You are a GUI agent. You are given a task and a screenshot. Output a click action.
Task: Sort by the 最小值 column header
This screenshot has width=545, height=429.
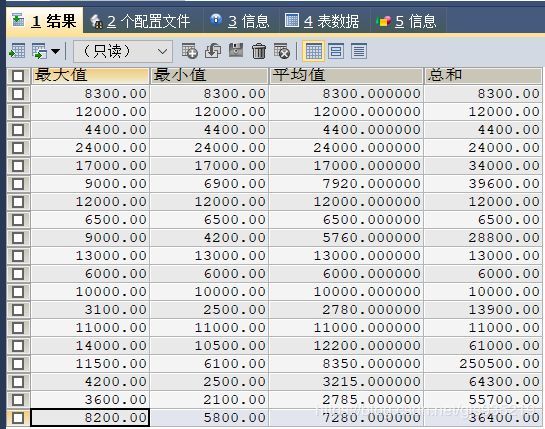[209, 75]
